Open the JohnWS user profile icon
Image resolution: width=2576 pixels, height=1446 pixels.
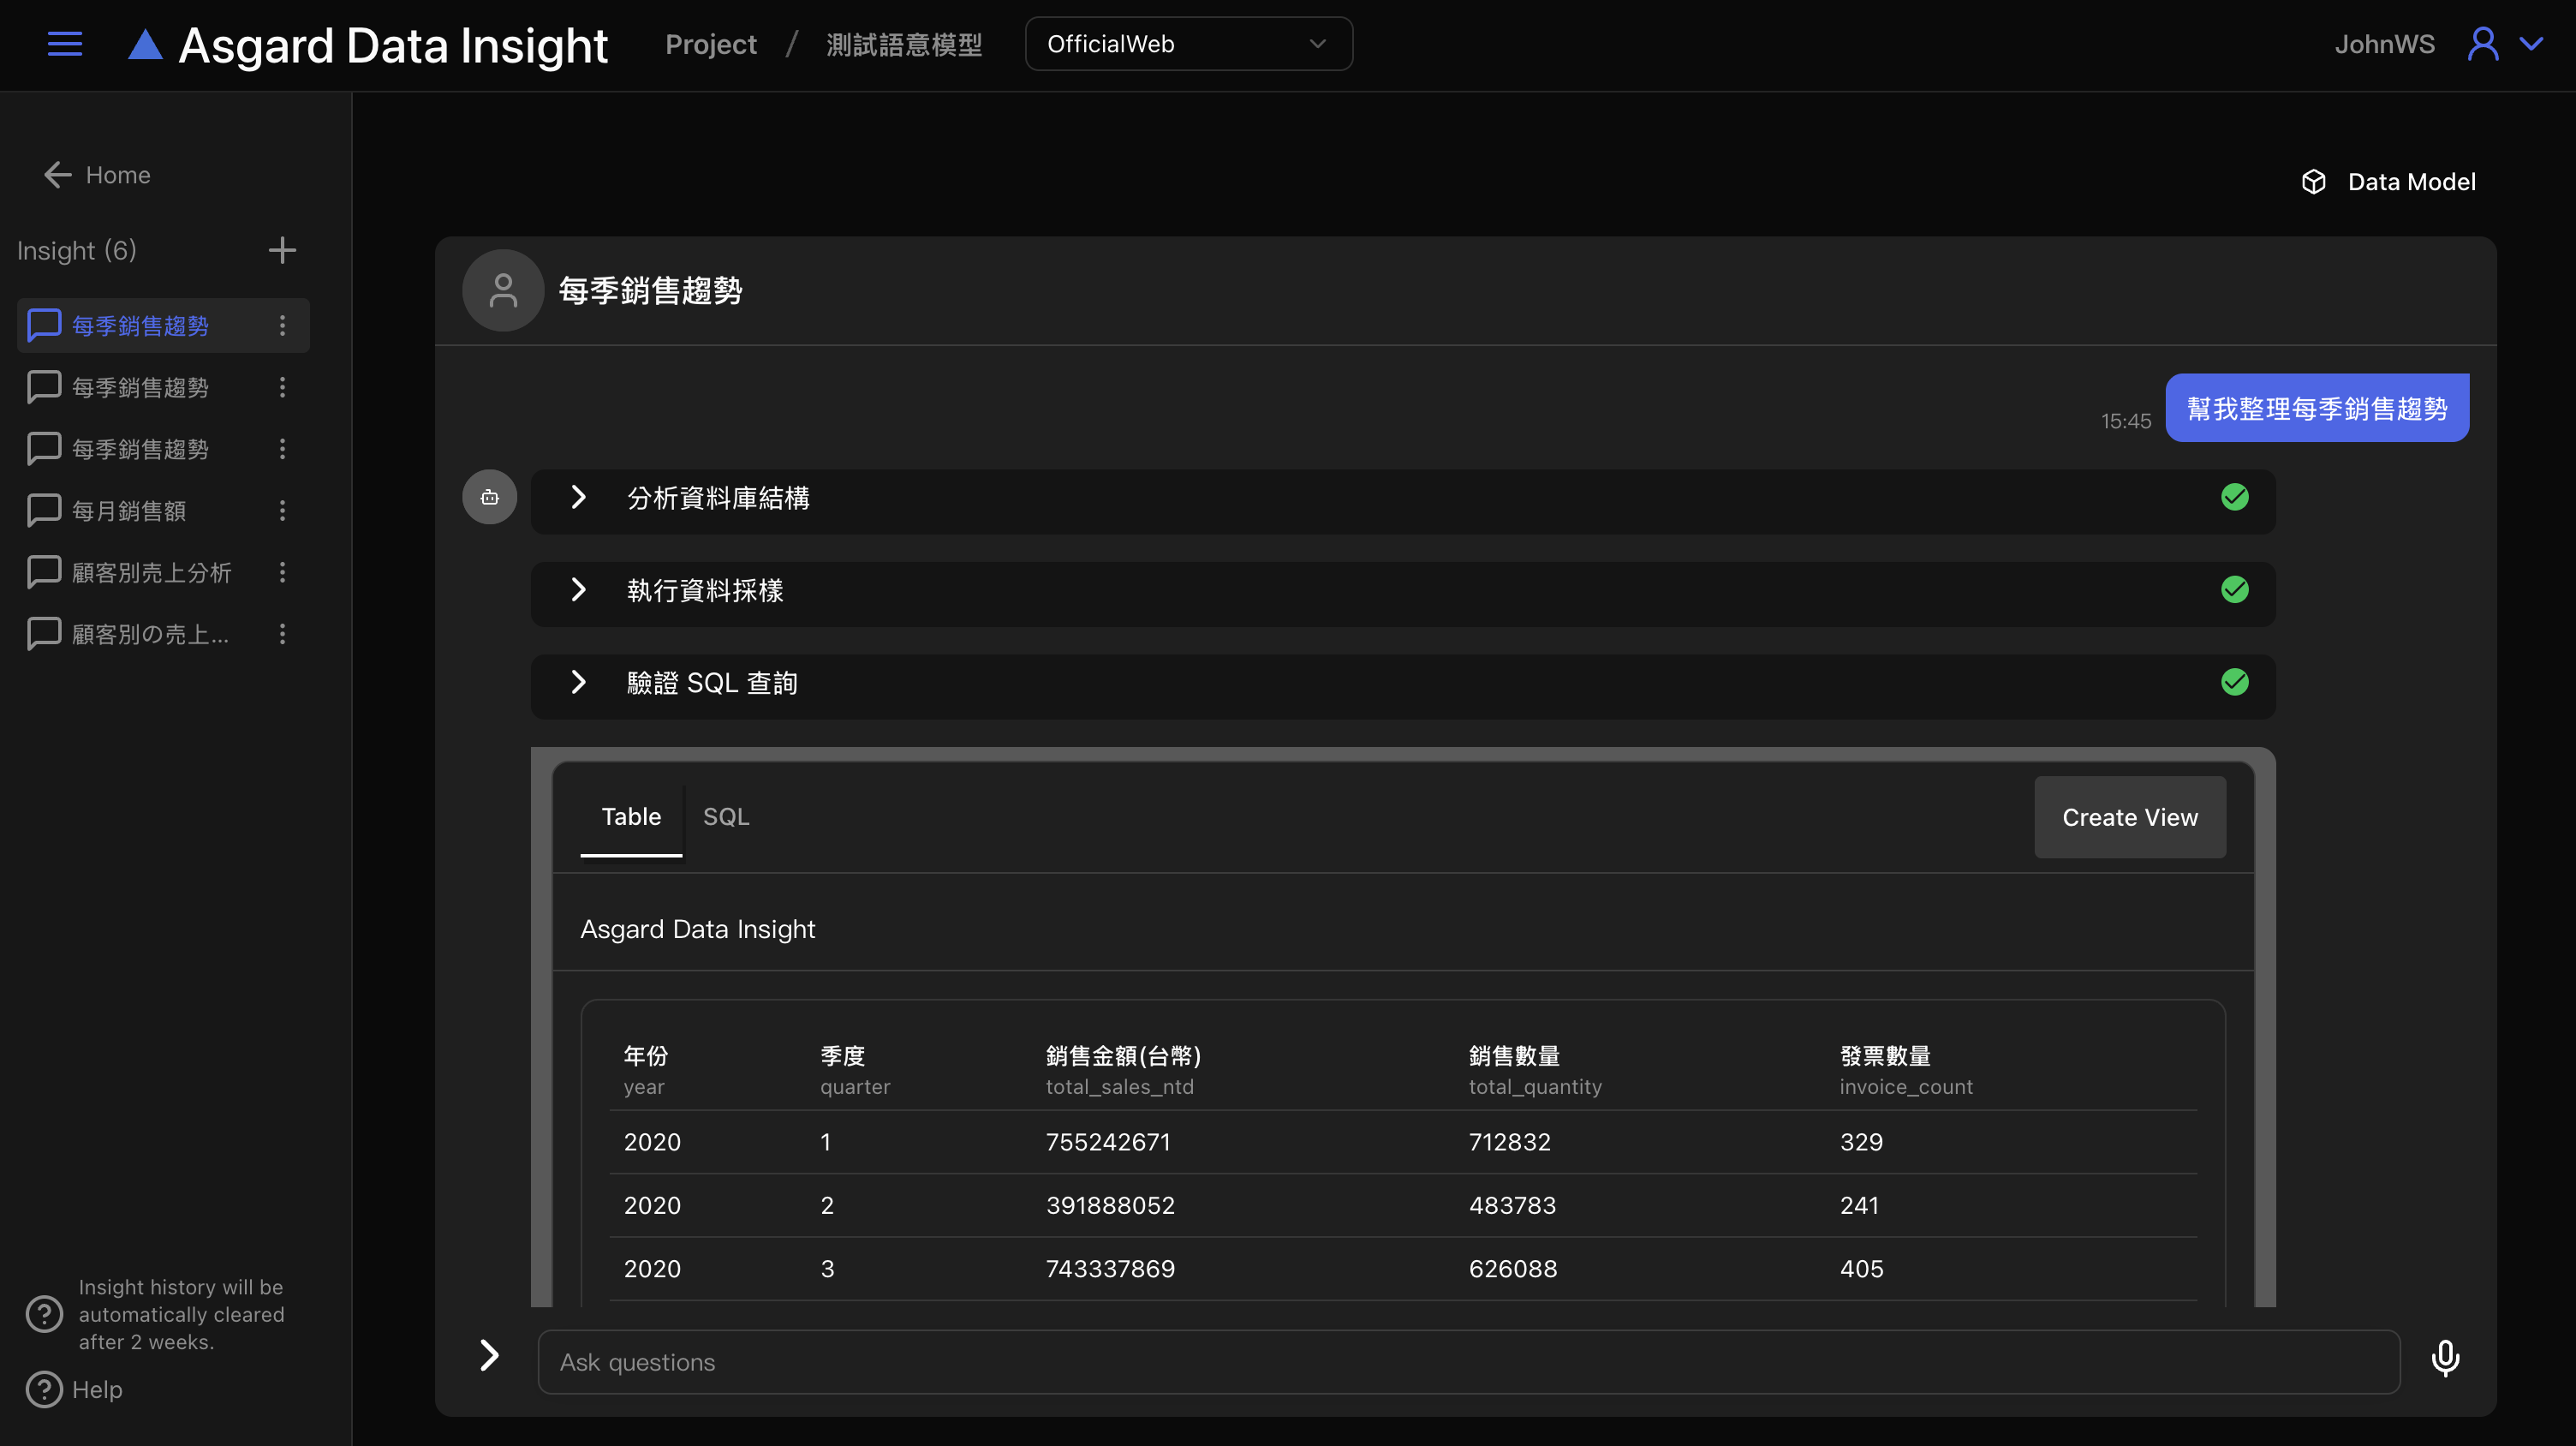[2482, 44]
